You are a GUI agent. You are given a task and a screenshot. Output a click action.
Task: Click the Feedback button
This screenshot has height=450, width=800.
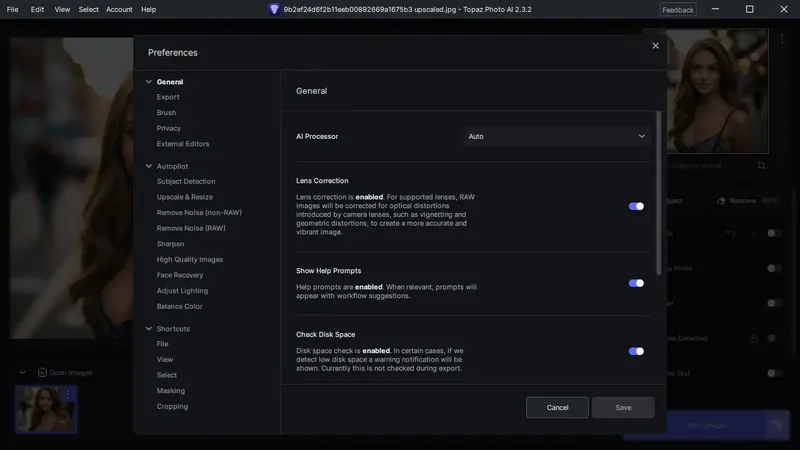tap(678, 10)
